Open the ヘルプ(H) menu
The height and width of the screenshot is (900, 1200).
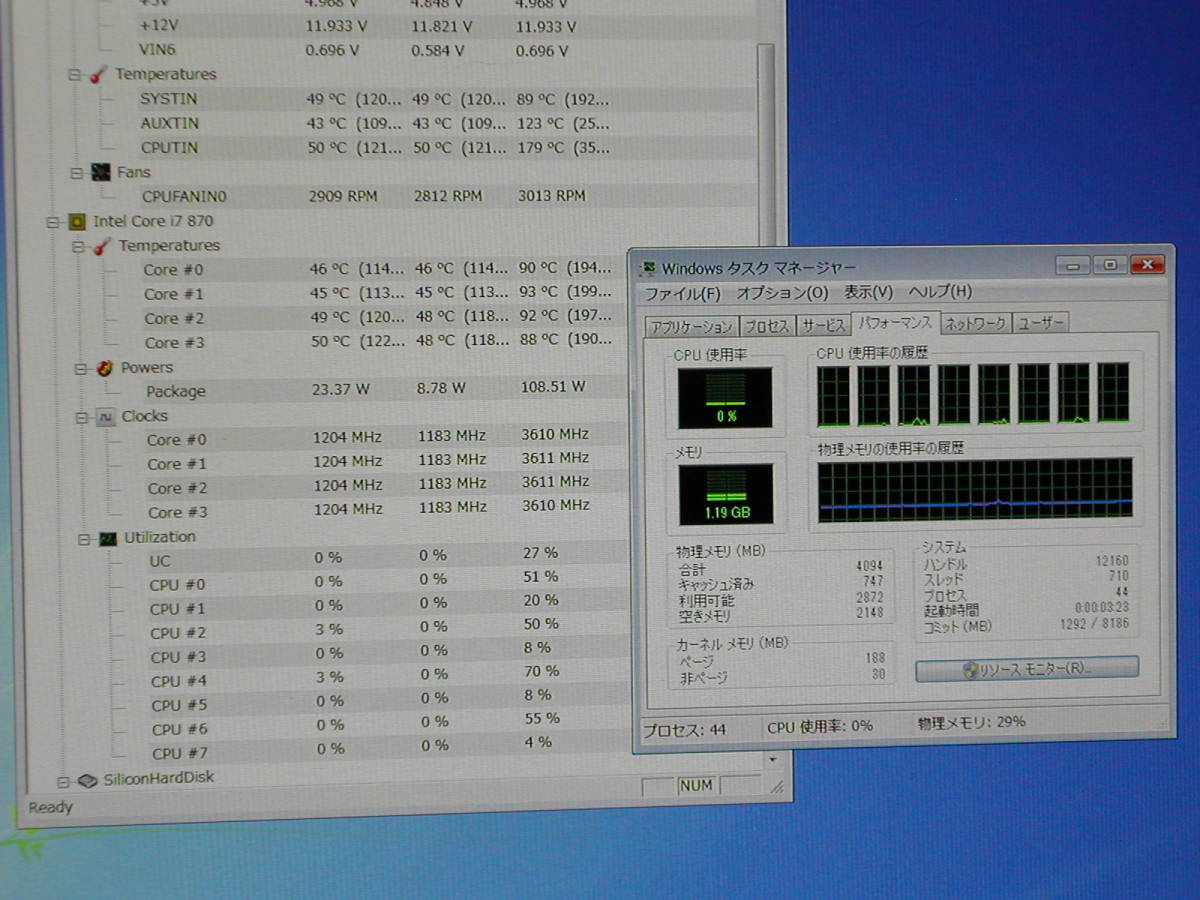[939, 292]
